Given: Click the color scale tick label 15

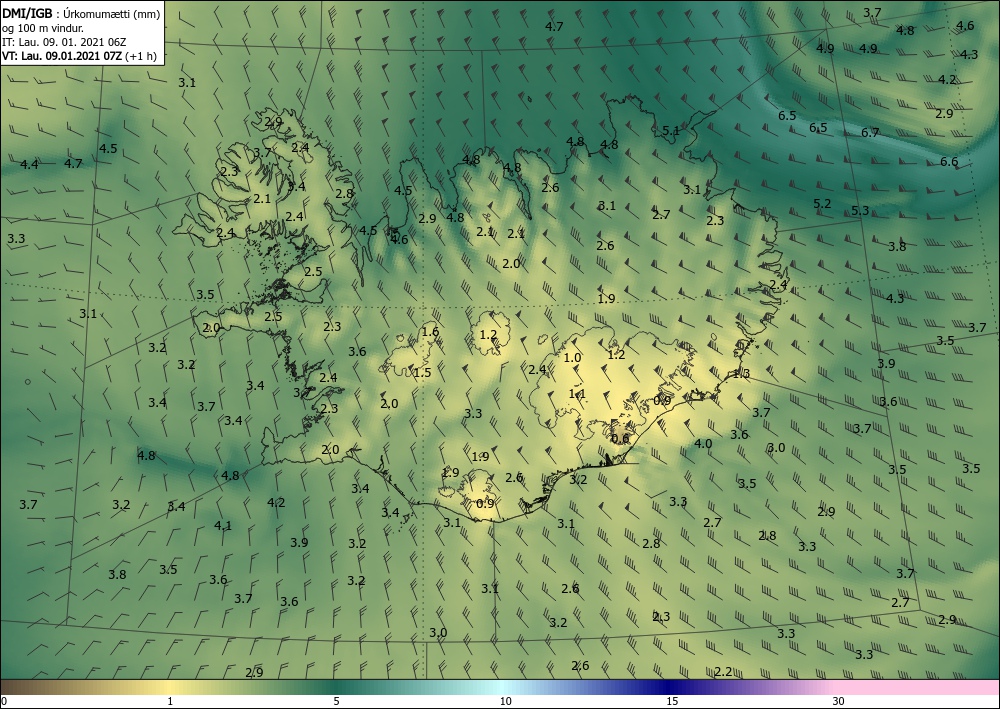Looking at the screenshot, I should coord(672,701).
